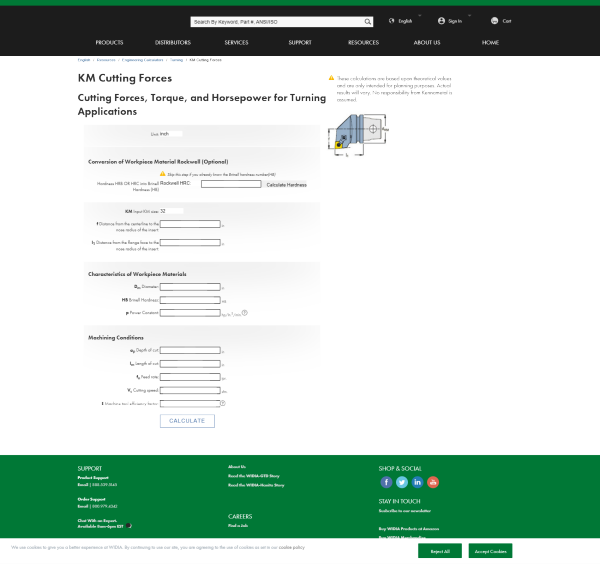Open the Products menu
Screen dimensions: 600x564
pos(109,43)
